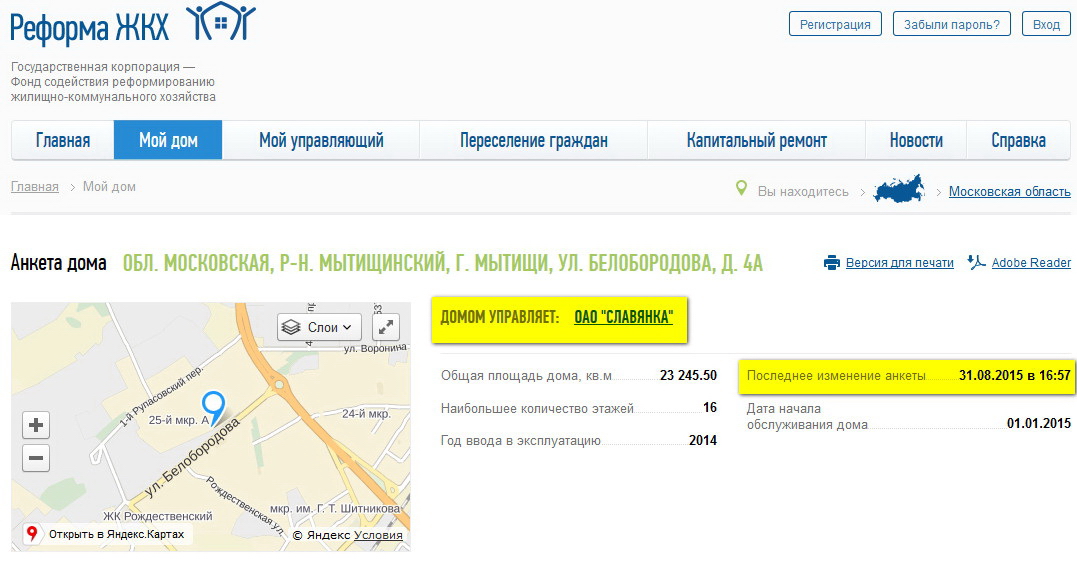The width and height of the screenshot is (1077, 563).
Task: Click the Реформа ЖКХ house logo
Action: click(221, 23)
